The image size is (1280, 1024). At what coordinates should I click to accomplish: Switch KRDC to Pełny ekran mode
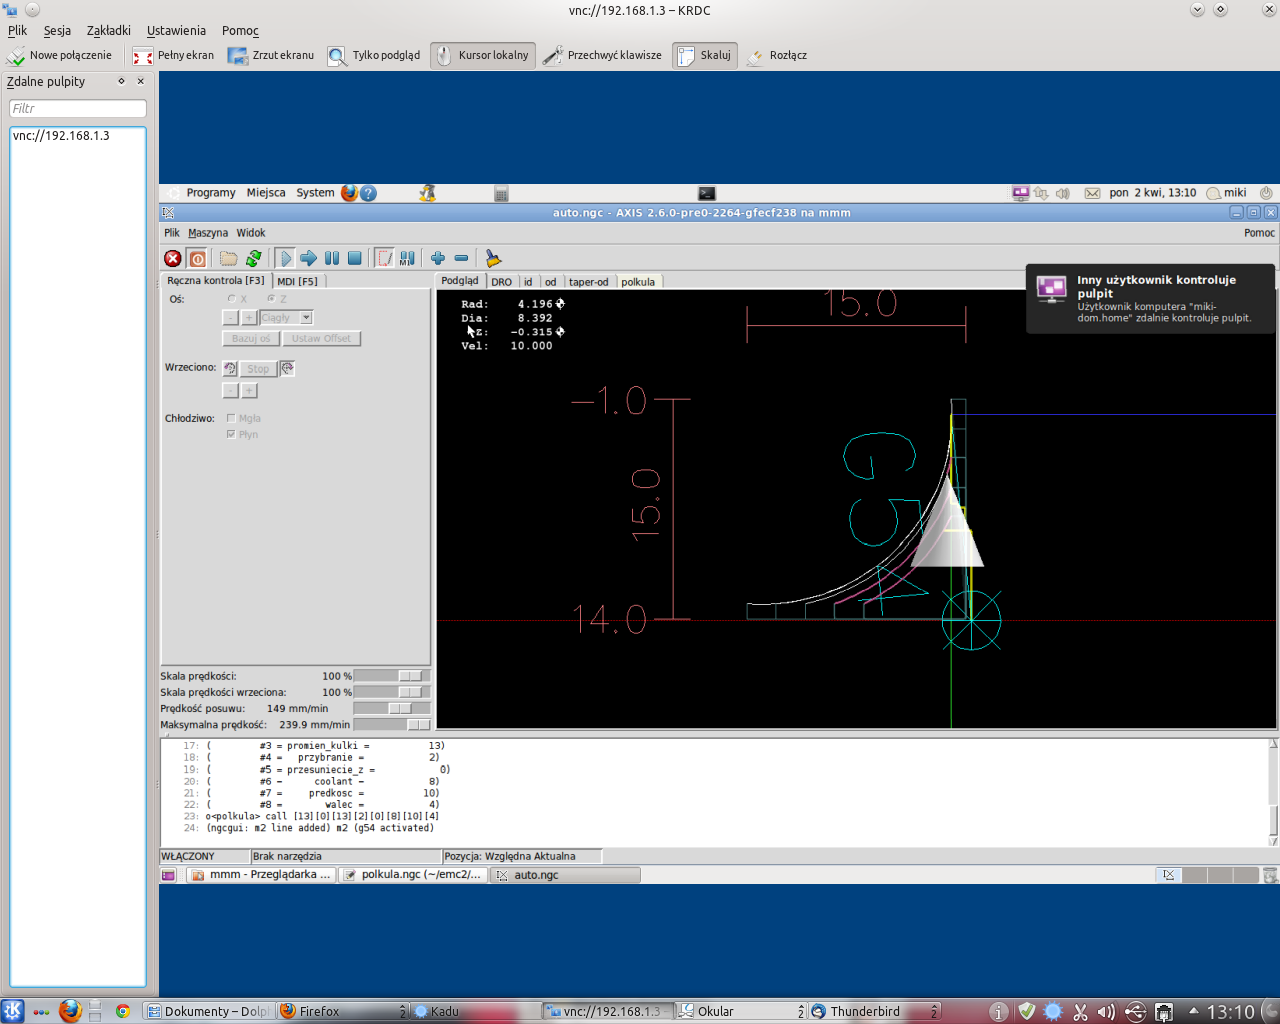174,55
